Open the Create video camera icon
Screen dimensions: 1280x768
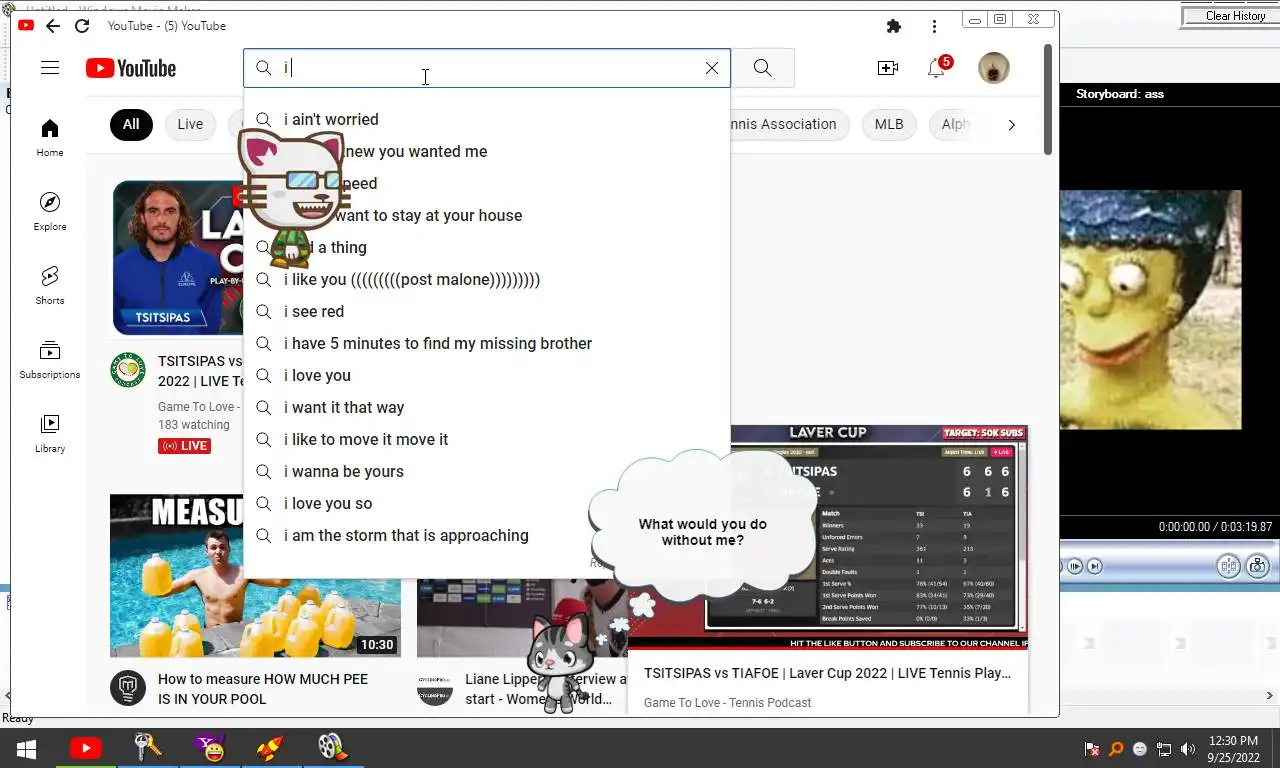887,68
